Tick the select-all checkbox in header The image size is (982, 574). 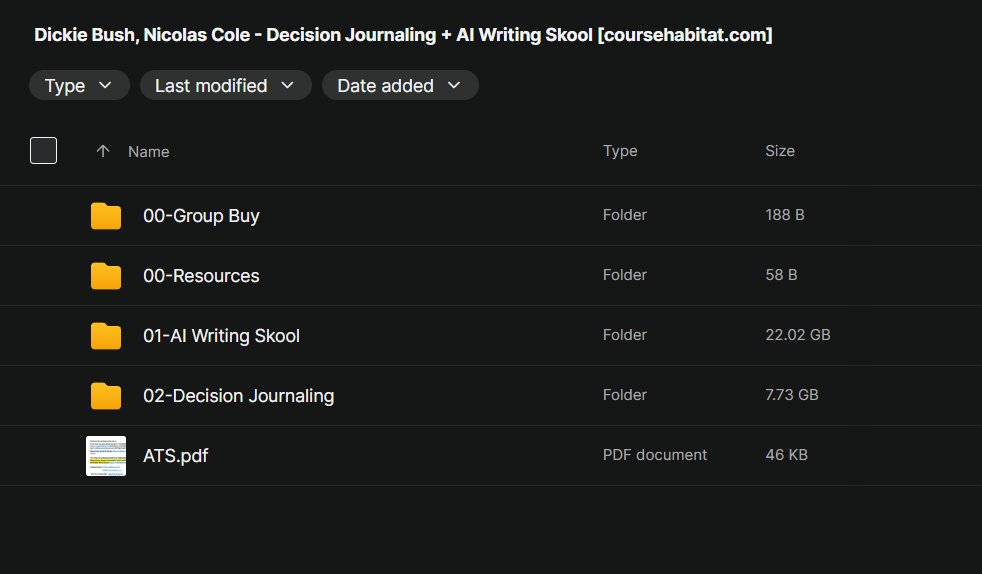pos(43,150)
